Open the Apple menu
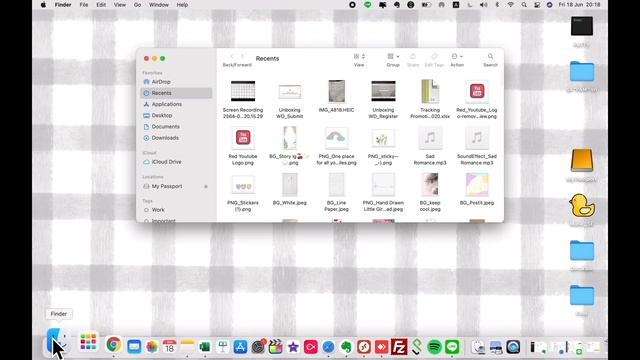The image size is (640, 360). coord(43,5)
